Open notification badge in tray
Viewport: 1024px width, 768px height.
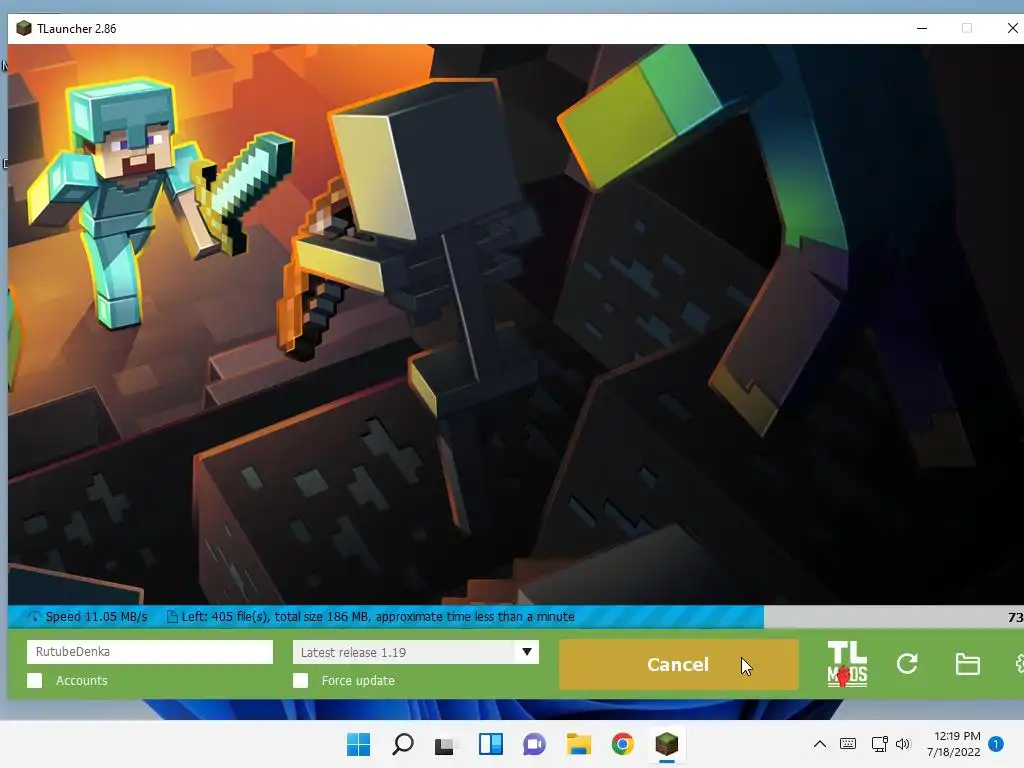point(995,744)
